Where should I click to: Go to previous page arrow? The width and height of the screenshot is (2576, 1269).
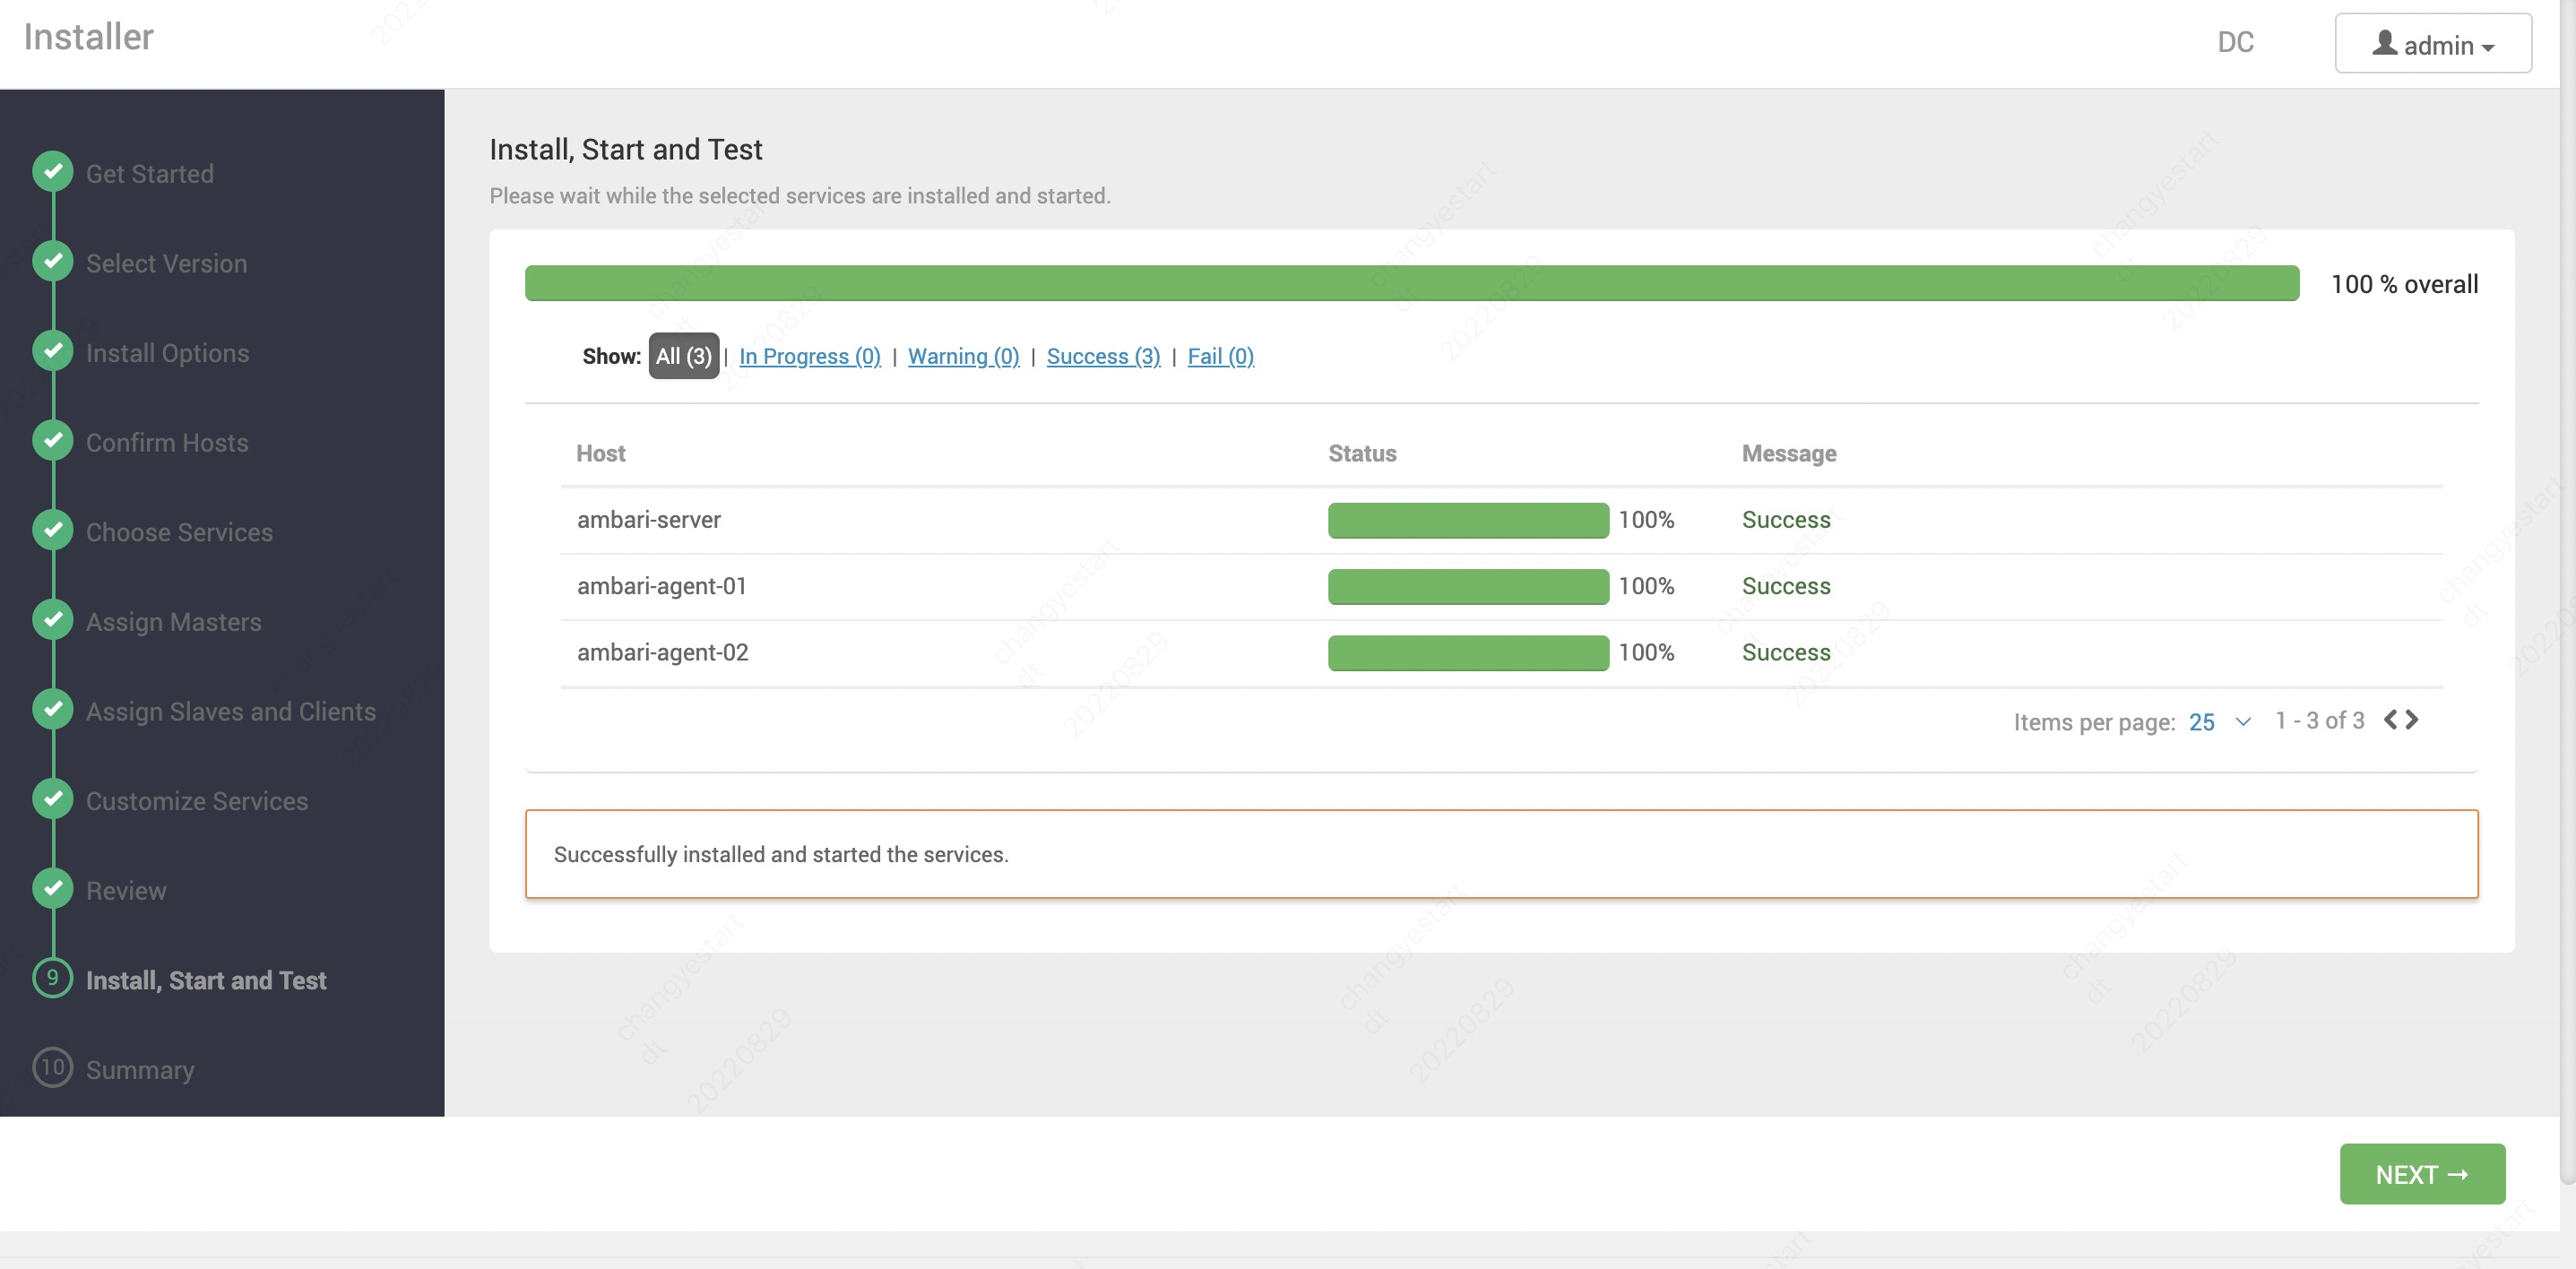(2390, 720)
